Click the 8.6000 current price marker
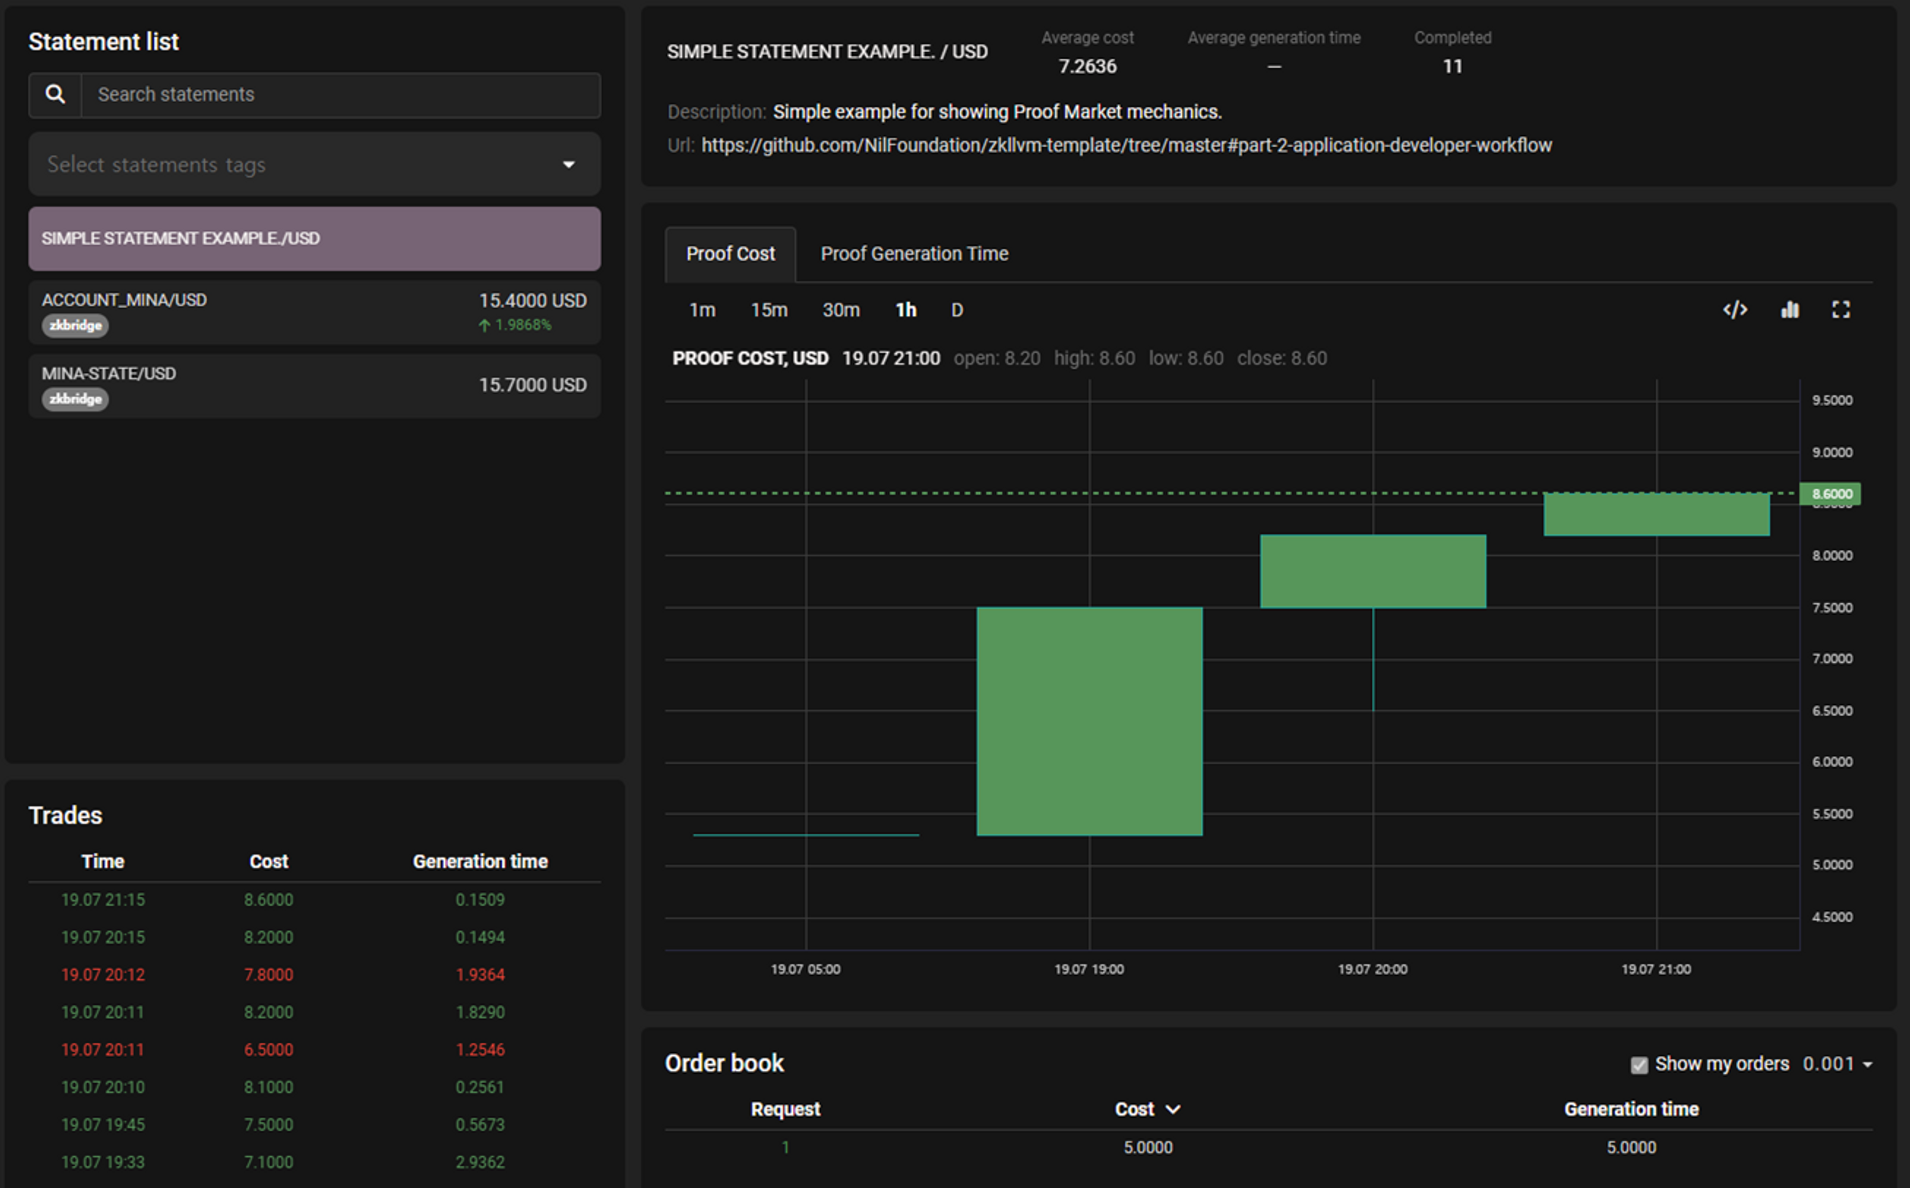 tap(1830, 494)
